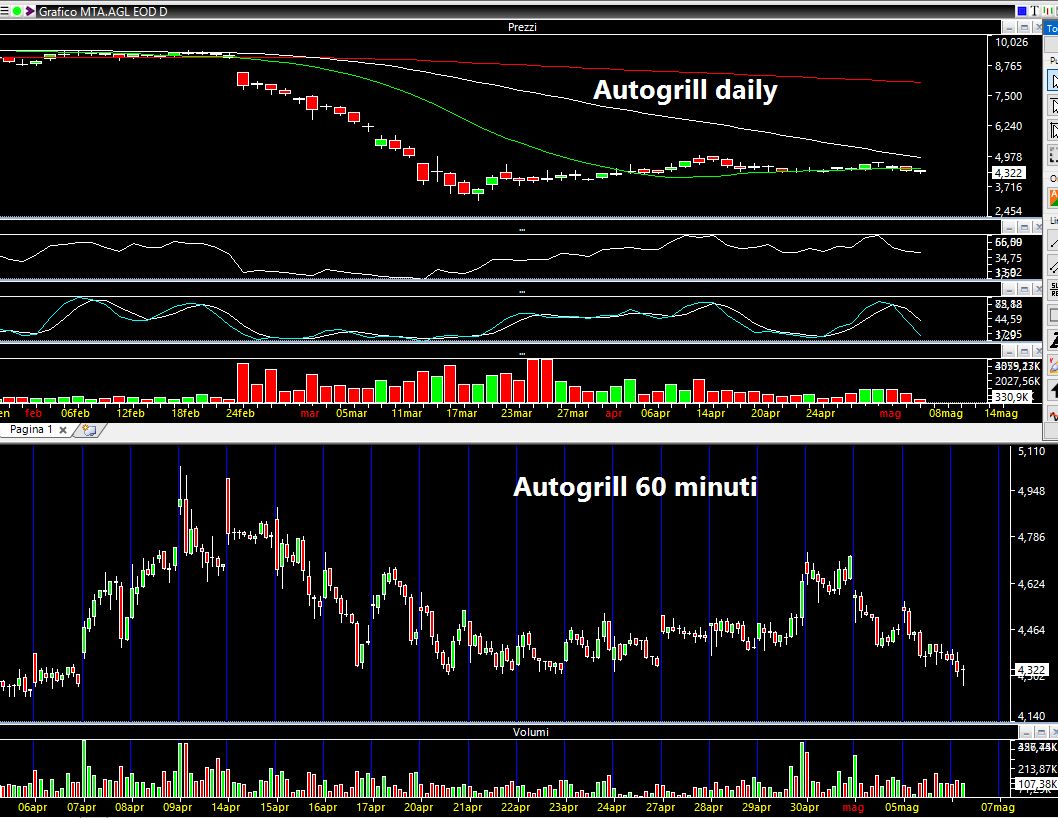Click the 107,38K volume label
Screen dimensions: 1058x818
tap(1037, 784)
